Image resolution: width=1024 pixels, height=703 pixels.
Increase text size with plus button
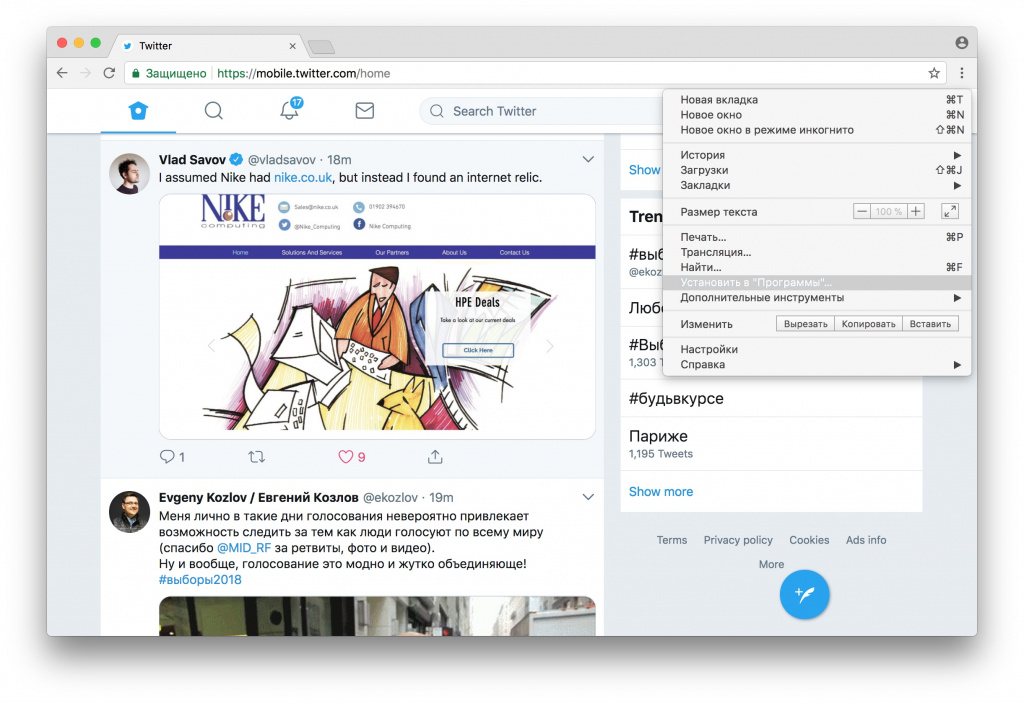tap(916, 212)
